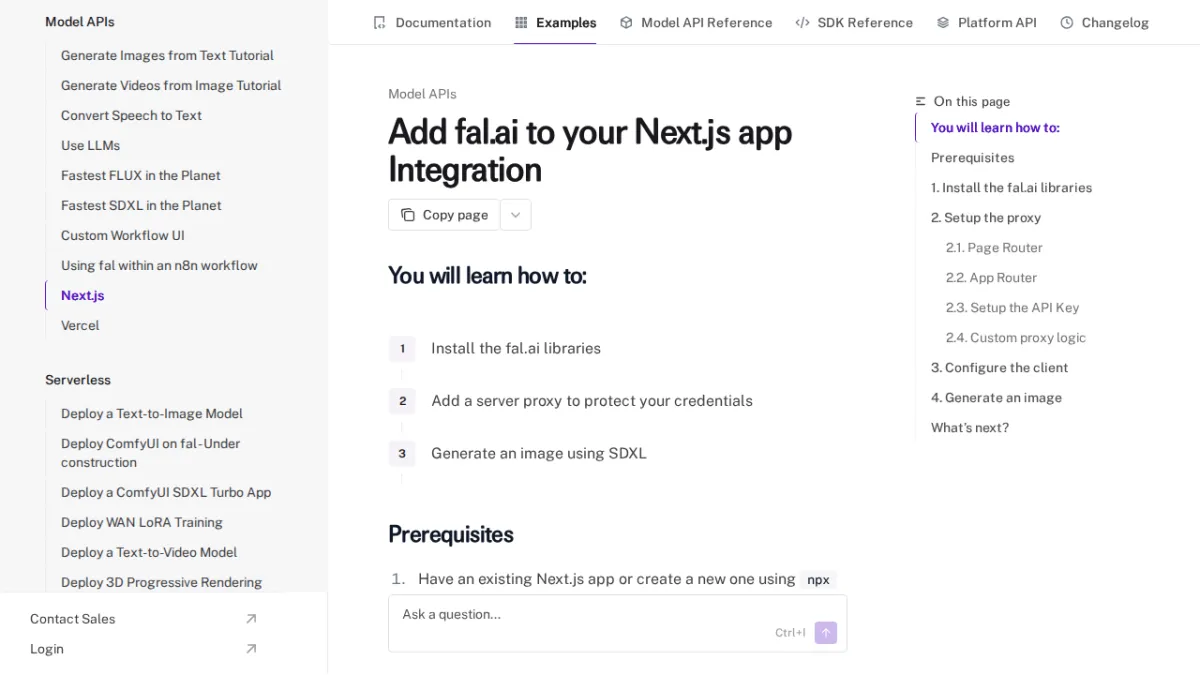Jump to 'You will learn how to:' section

[x=995, y=127]
